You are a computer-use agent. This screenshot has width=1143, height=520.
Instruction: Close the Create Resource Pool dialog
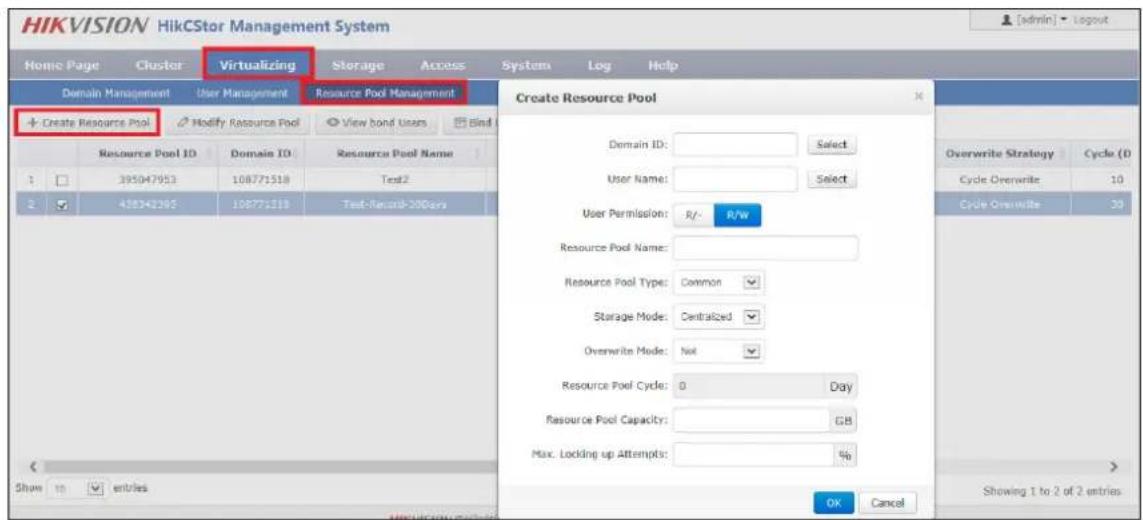[x=919, y=97]
